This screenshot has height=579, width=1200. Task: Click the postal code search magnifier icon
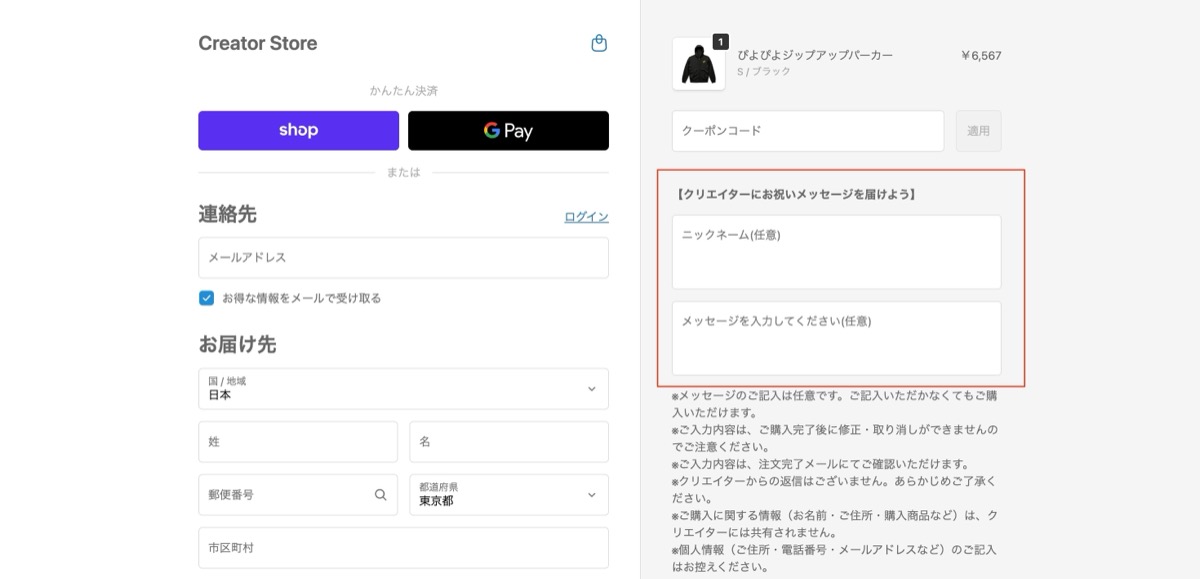coord(380,494)
